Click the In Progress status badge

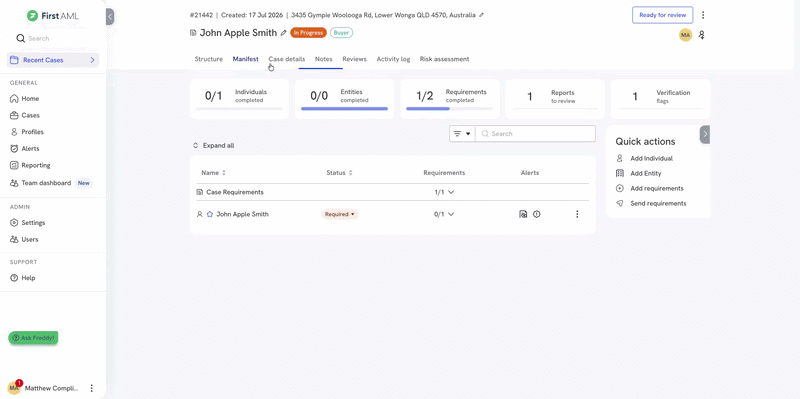point(308,33)
